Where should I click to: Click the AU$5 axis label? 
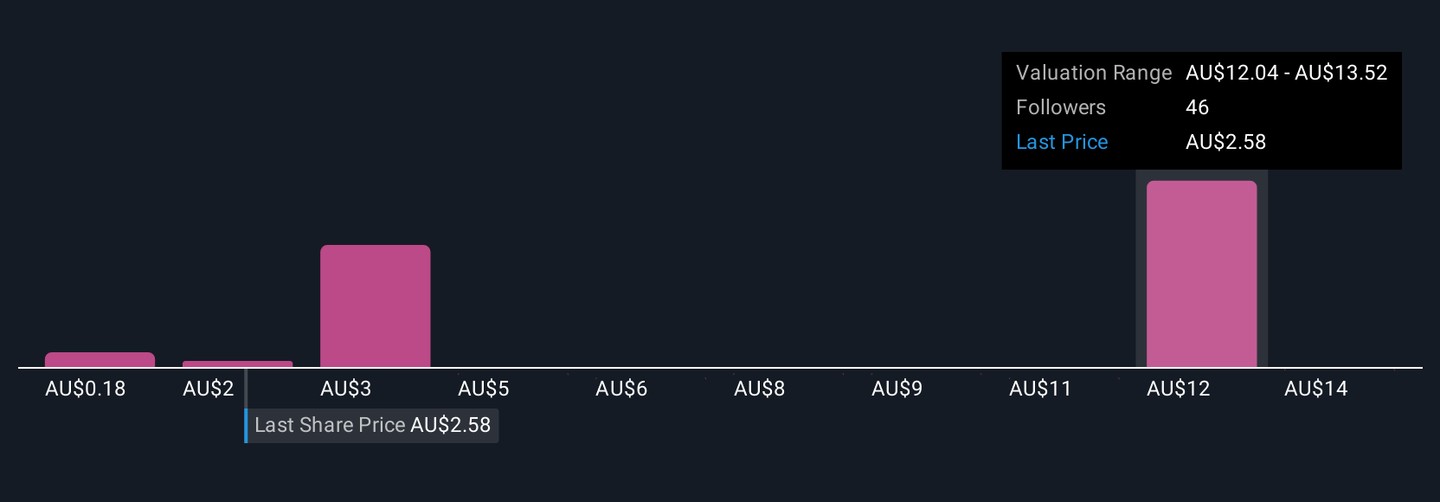click(484, 389)
